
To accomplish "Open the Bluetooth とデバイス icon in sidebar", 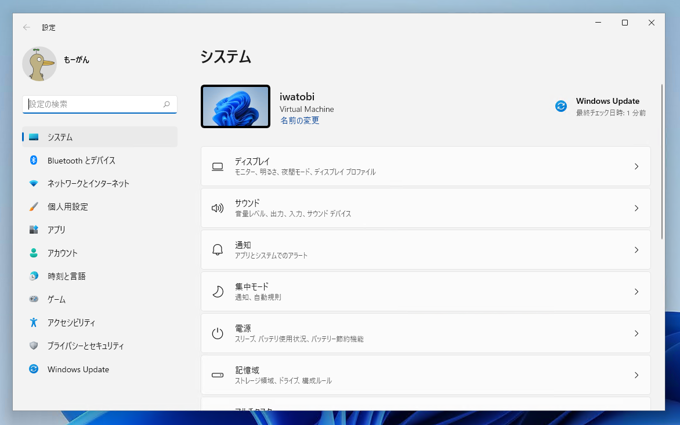I will (33, 160).
